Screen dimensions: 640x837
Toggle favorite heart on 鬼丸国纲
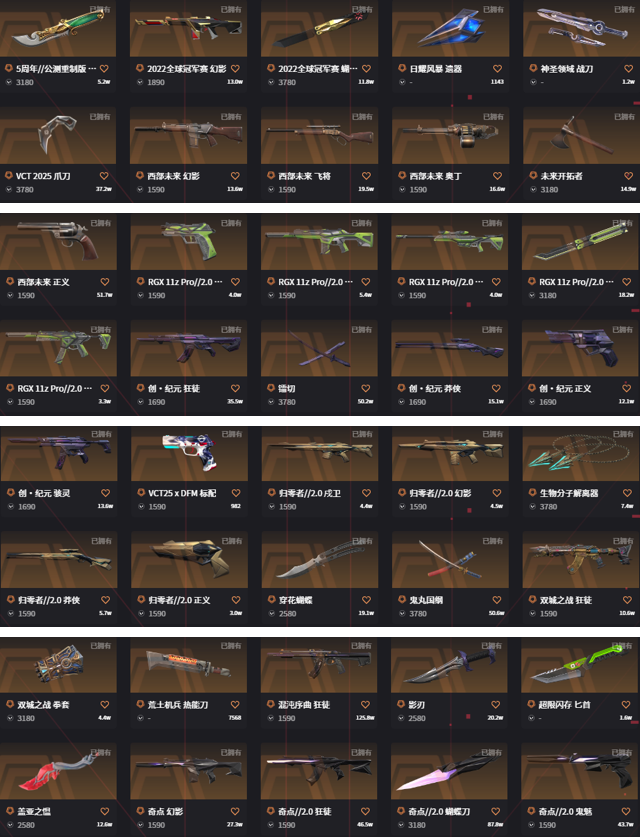496,600
